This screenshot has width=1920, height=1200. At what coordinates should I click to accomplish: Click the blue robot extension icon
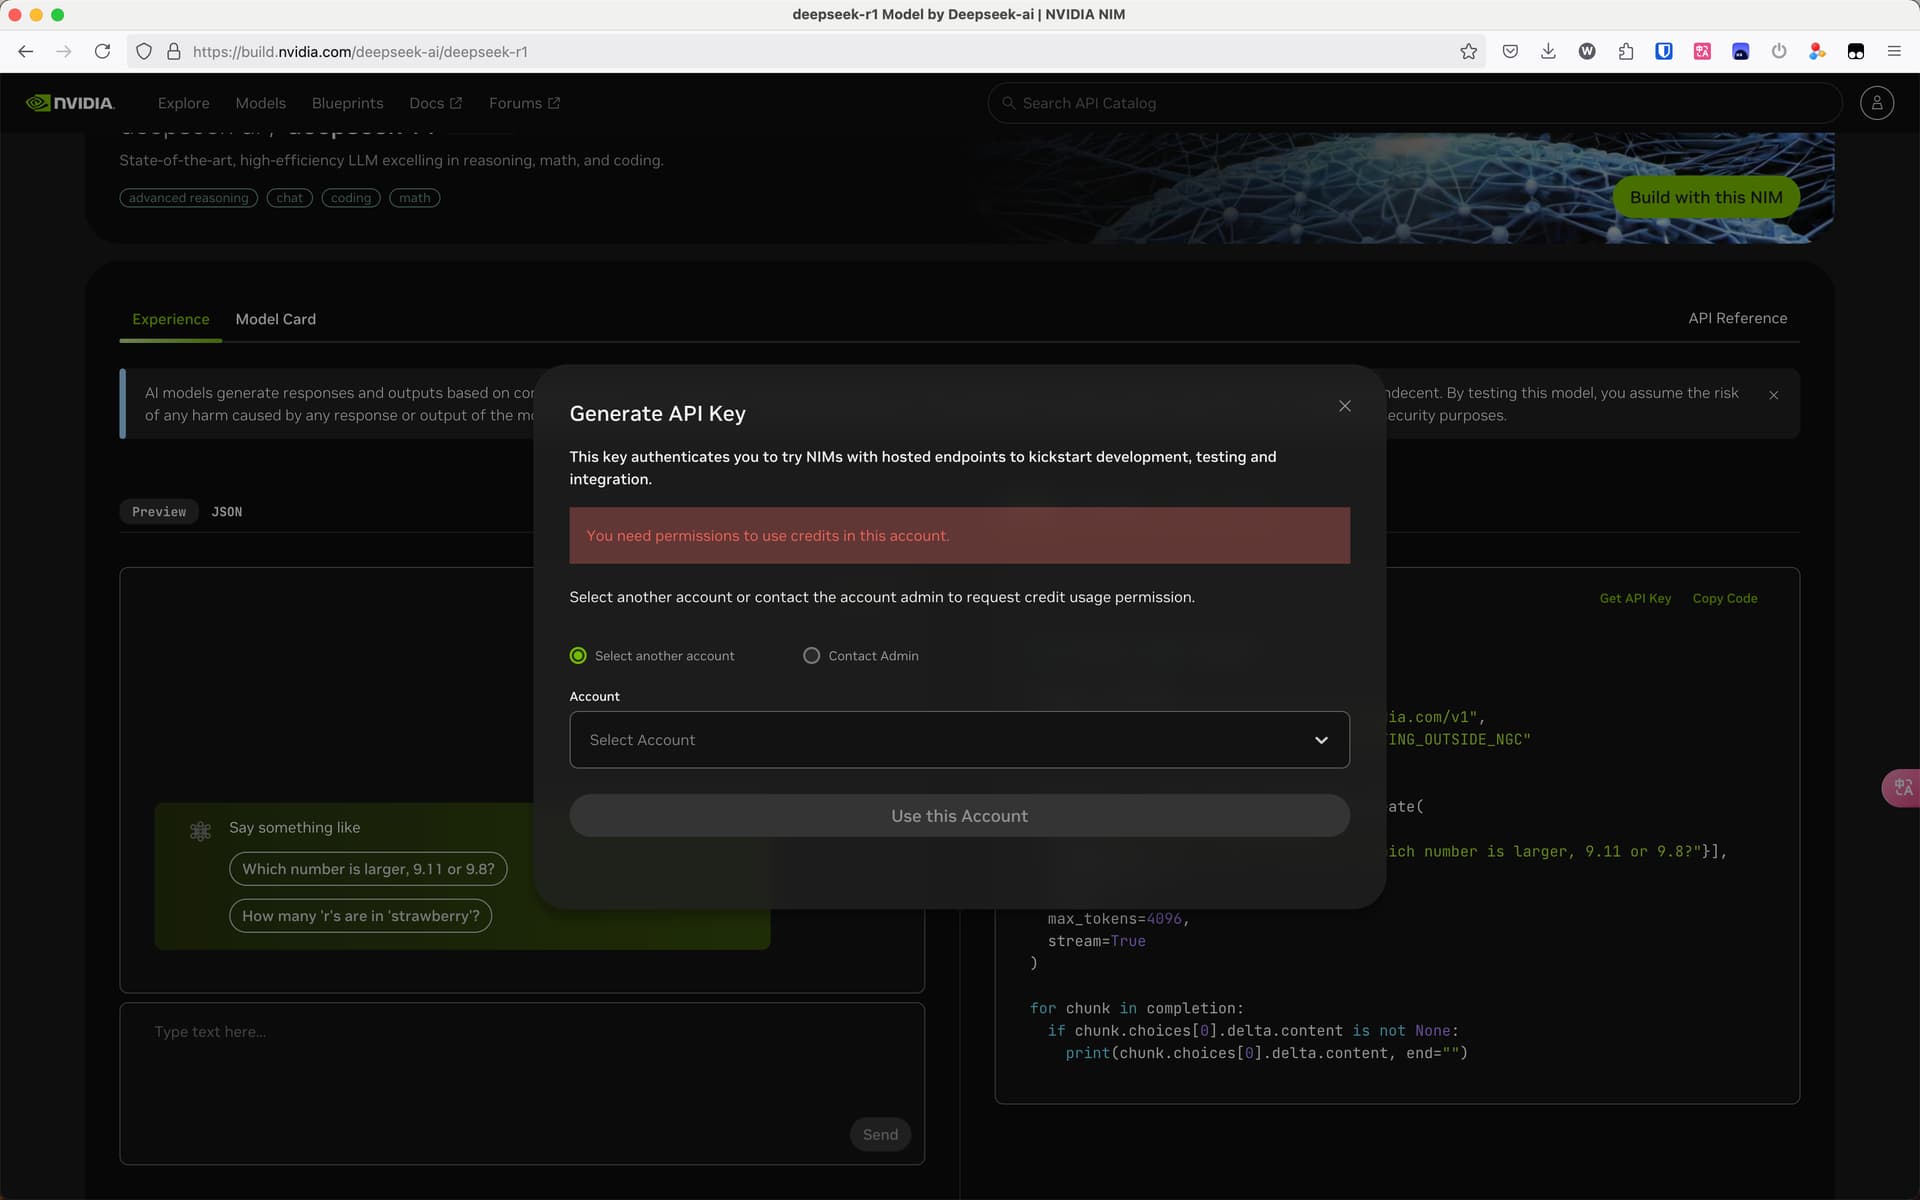click(1741, 51)
